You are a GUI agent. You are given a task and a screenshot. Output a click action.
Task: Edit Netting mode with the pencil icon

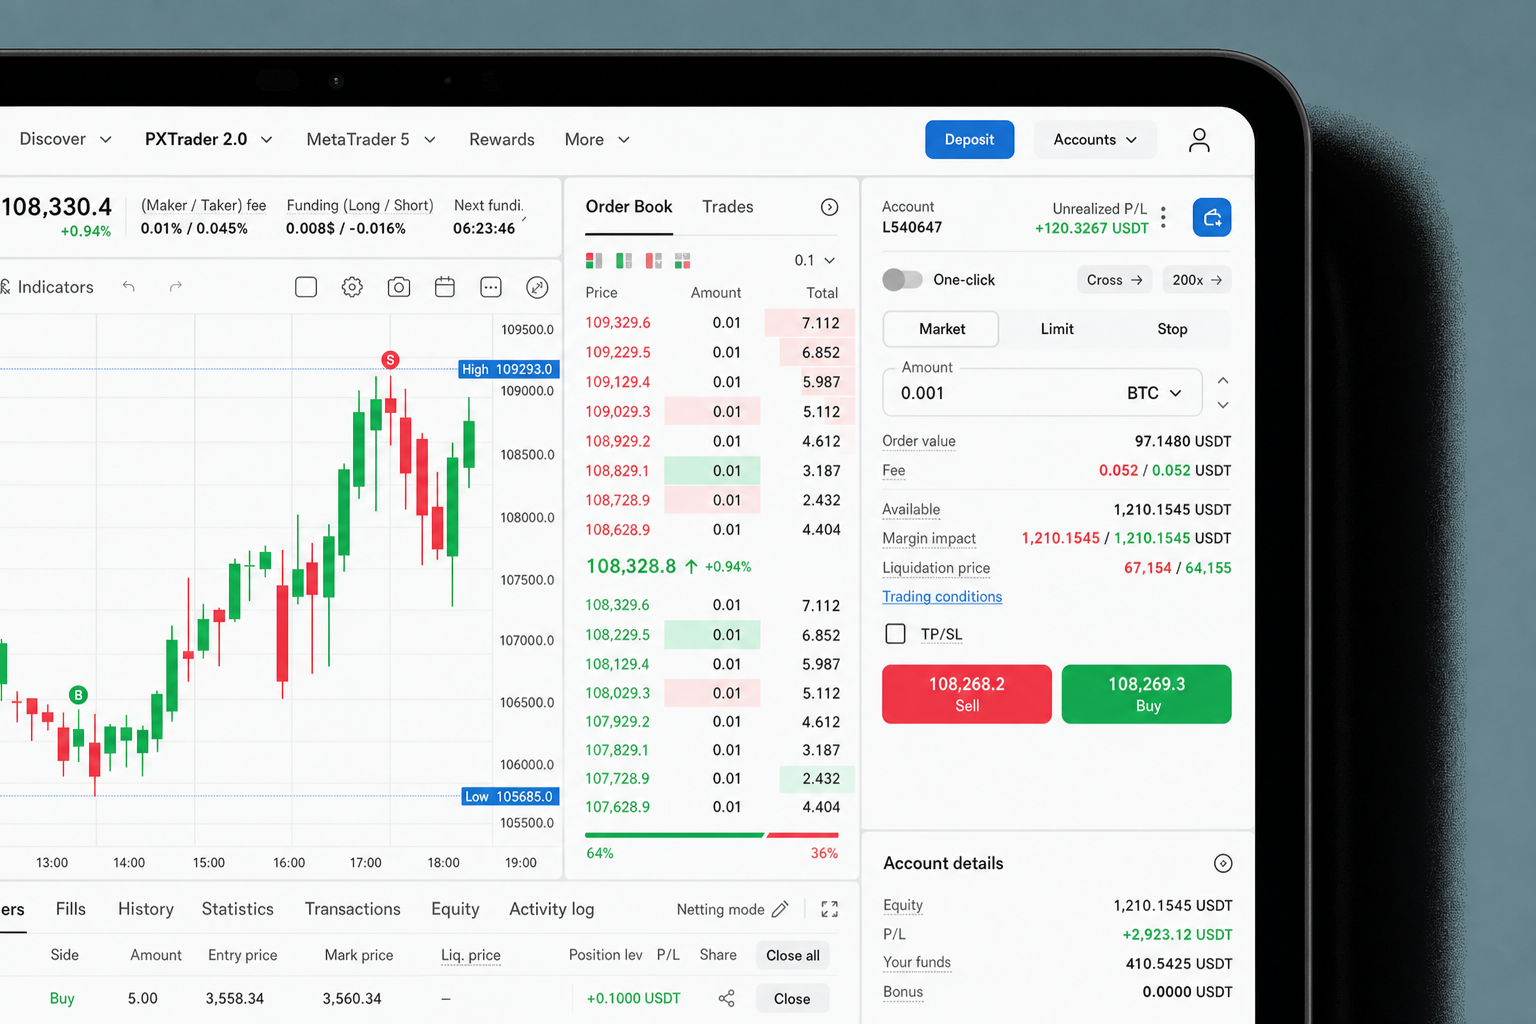pos(780,909)
